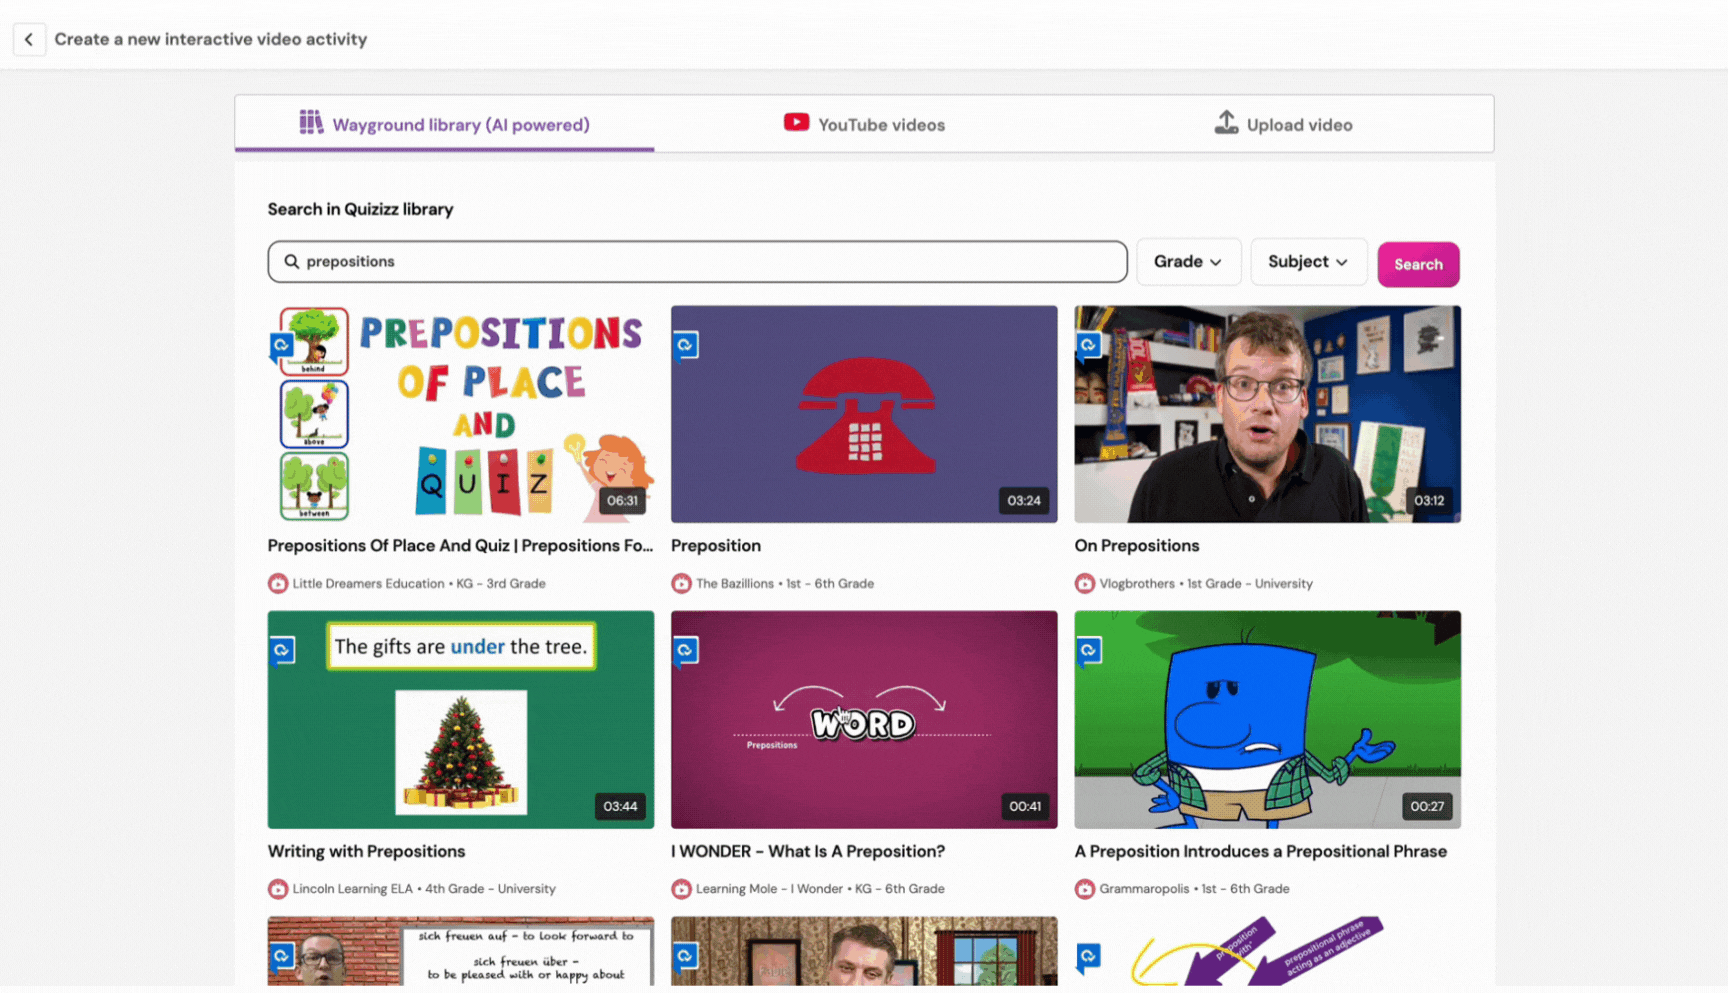The width and height of the screenshot is (1728, 993).
Task: Open the Writing with Prepositions Christmas tree thumbnail
Action: [461, 719]
